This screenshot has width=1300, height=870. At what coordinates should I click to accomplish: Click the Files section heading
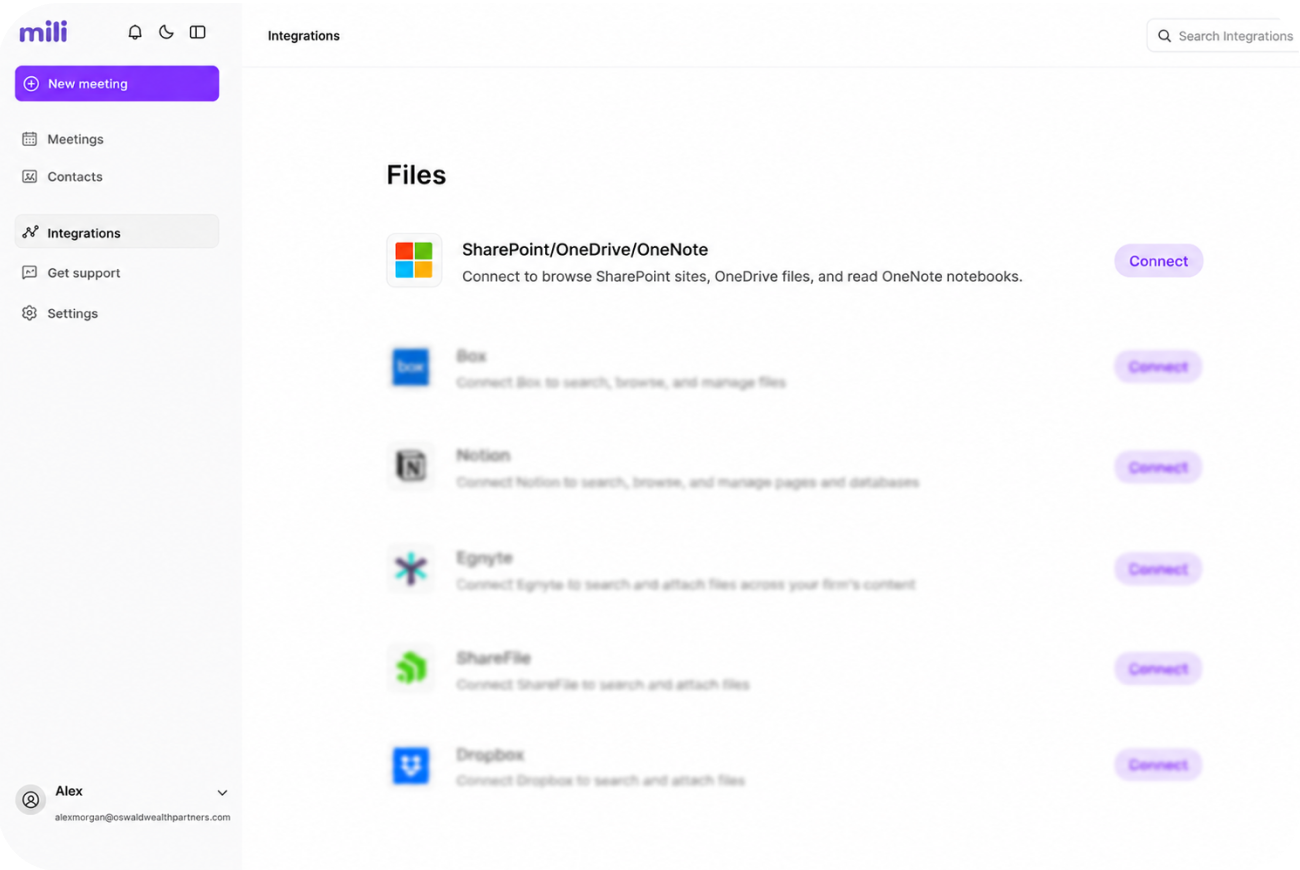click(x=416, y=175)
